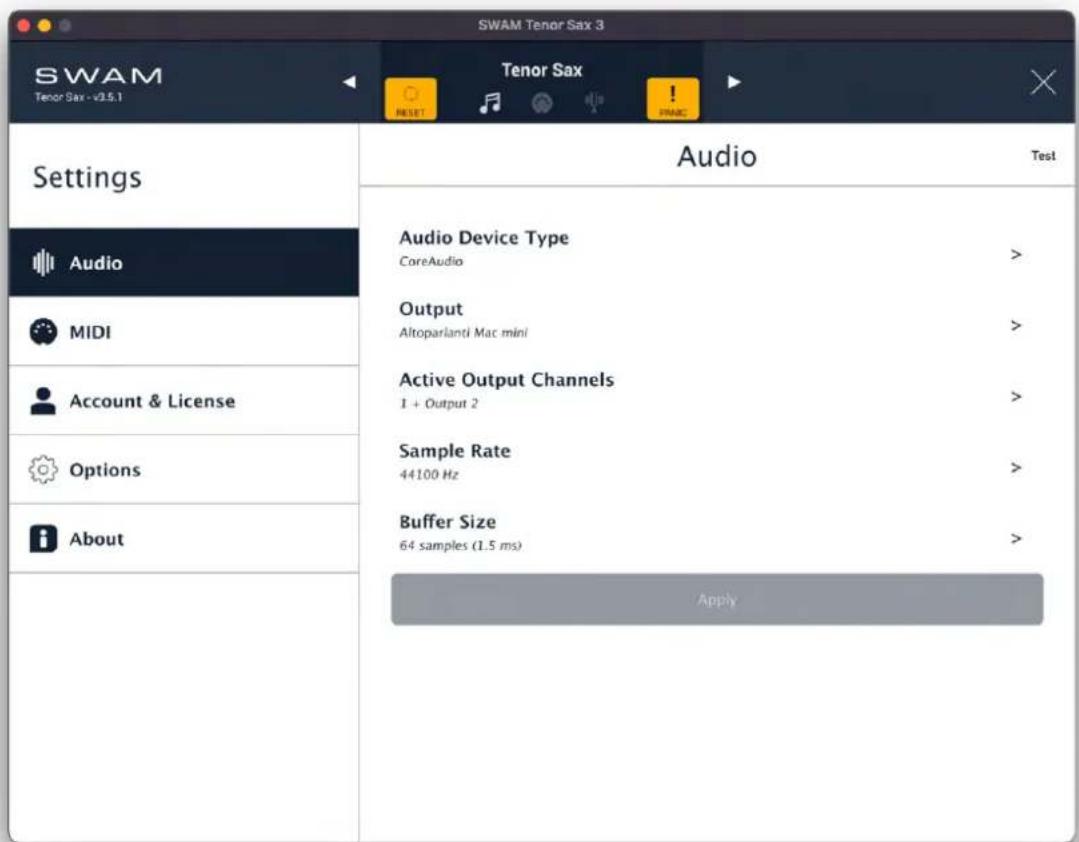
Task: Click the Account person sidebar icon
Action: coord(43,401)
